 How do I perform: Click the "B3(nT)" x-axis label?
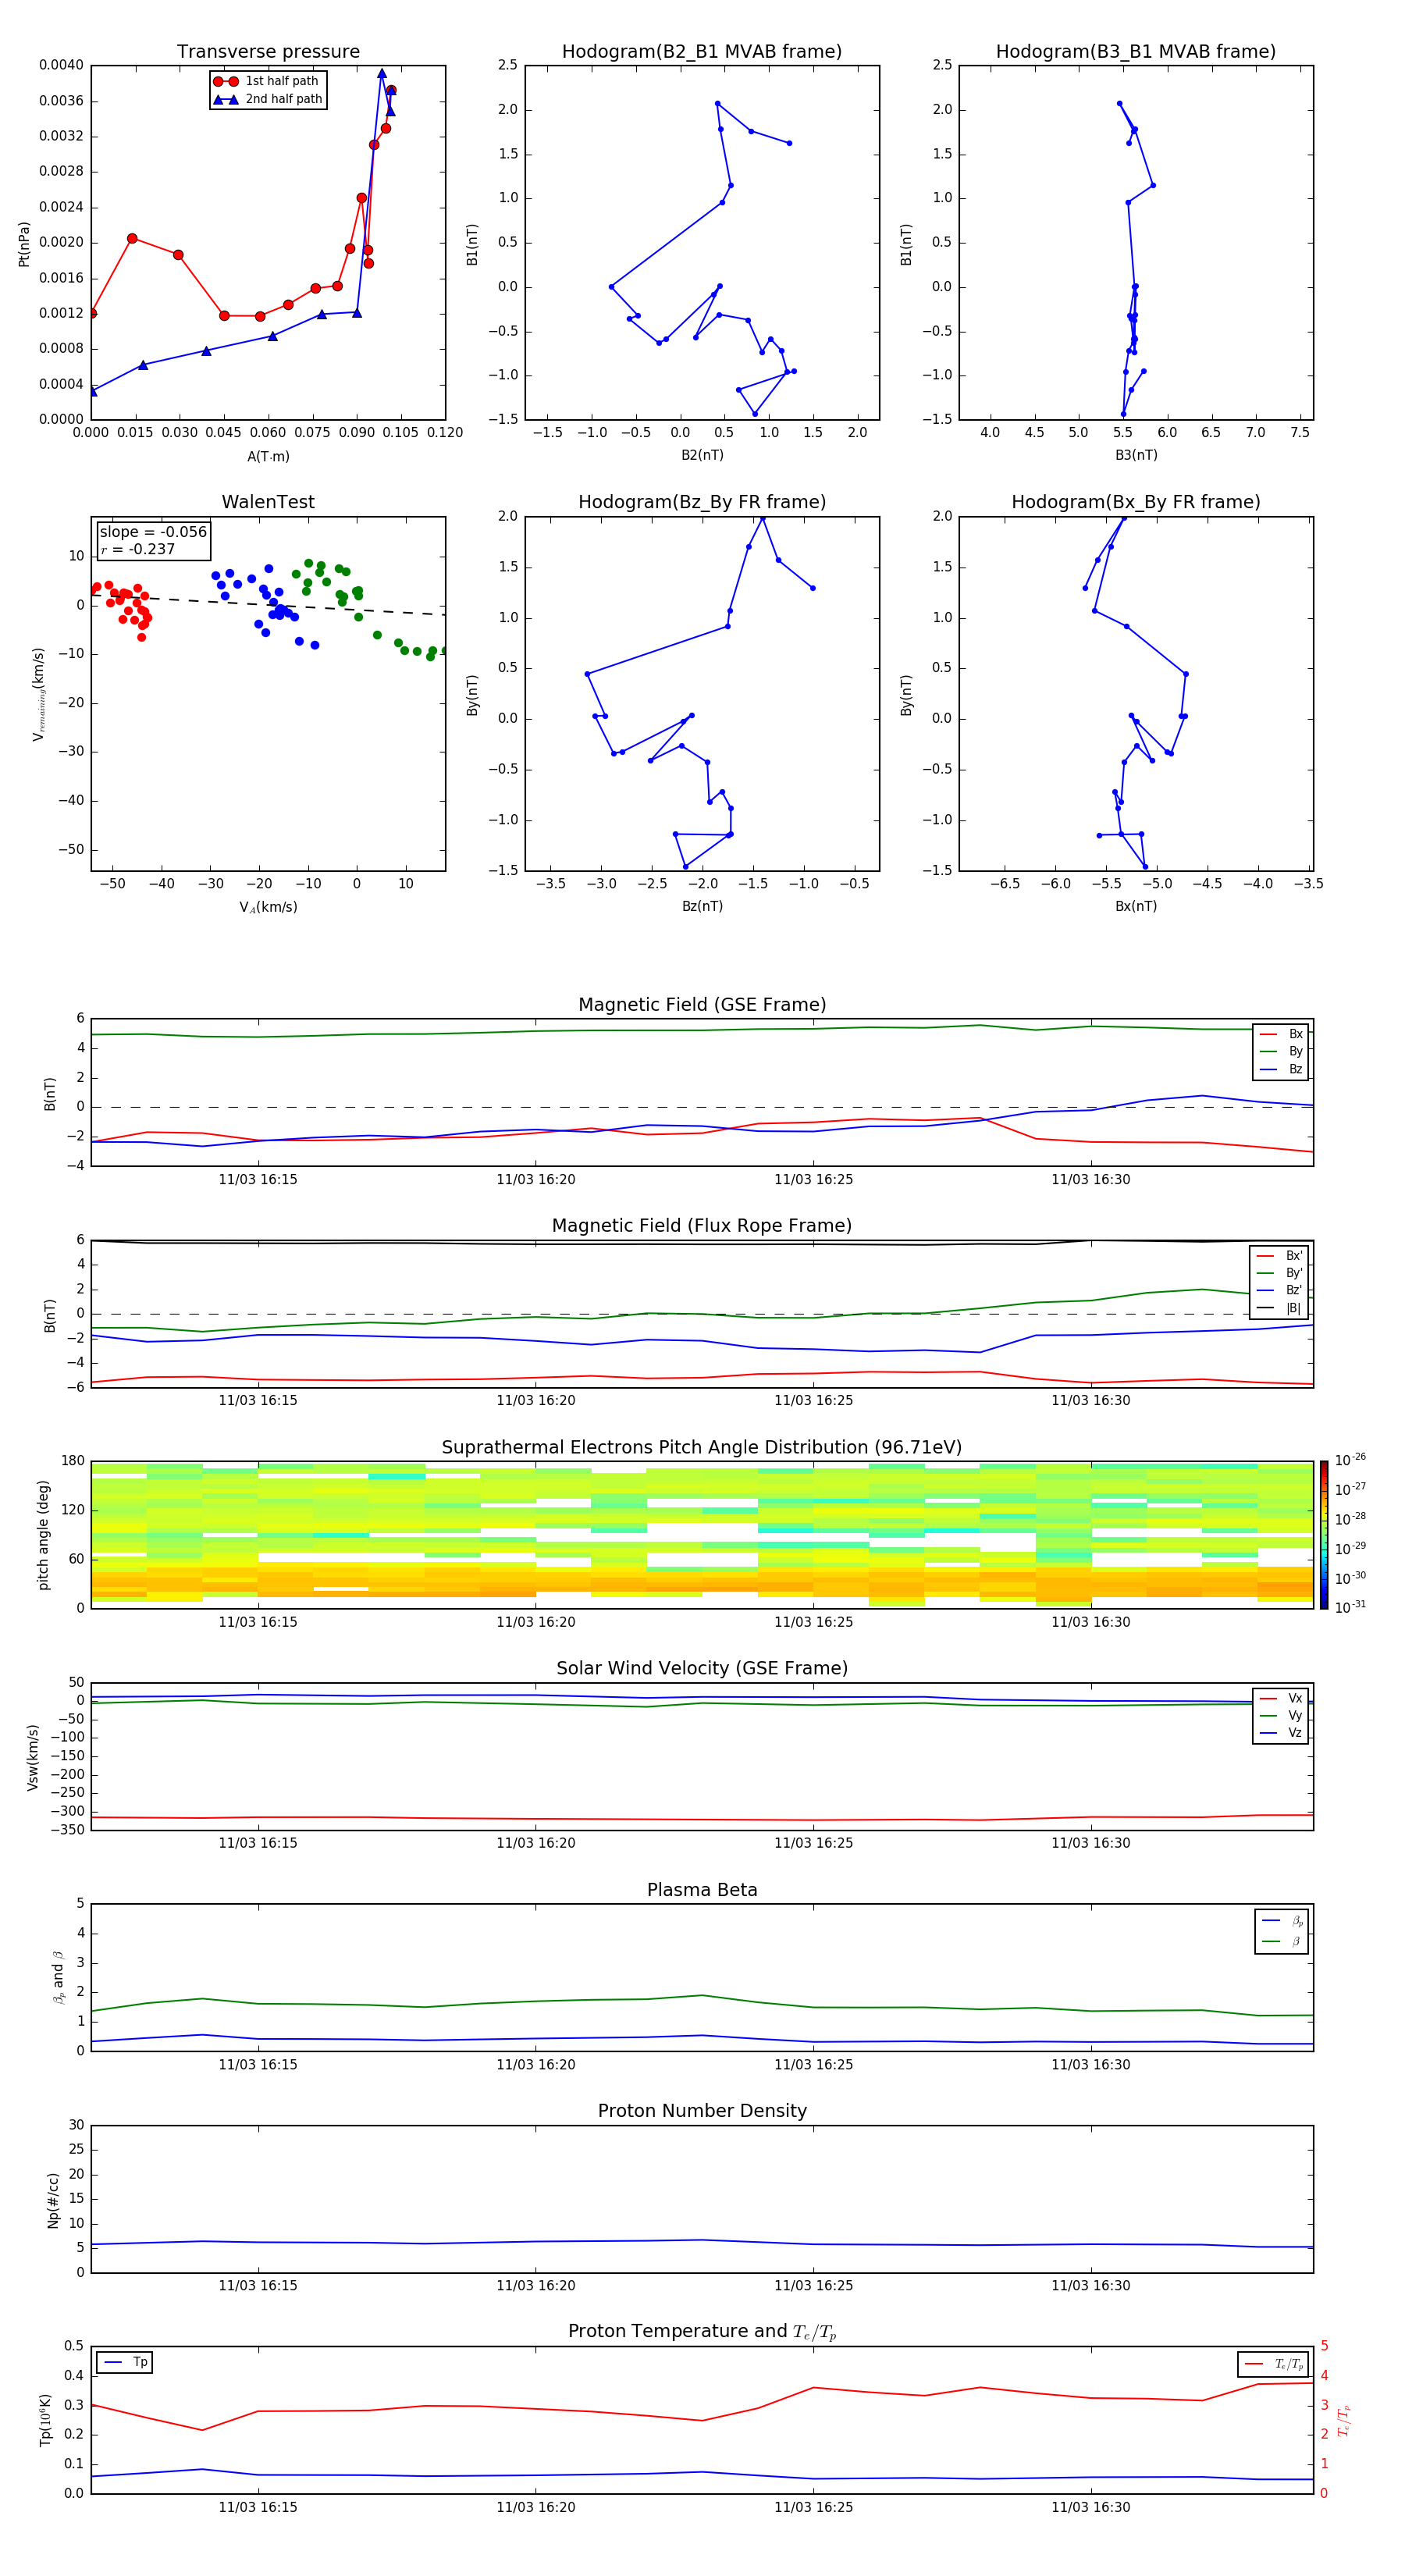(1136, 455)
